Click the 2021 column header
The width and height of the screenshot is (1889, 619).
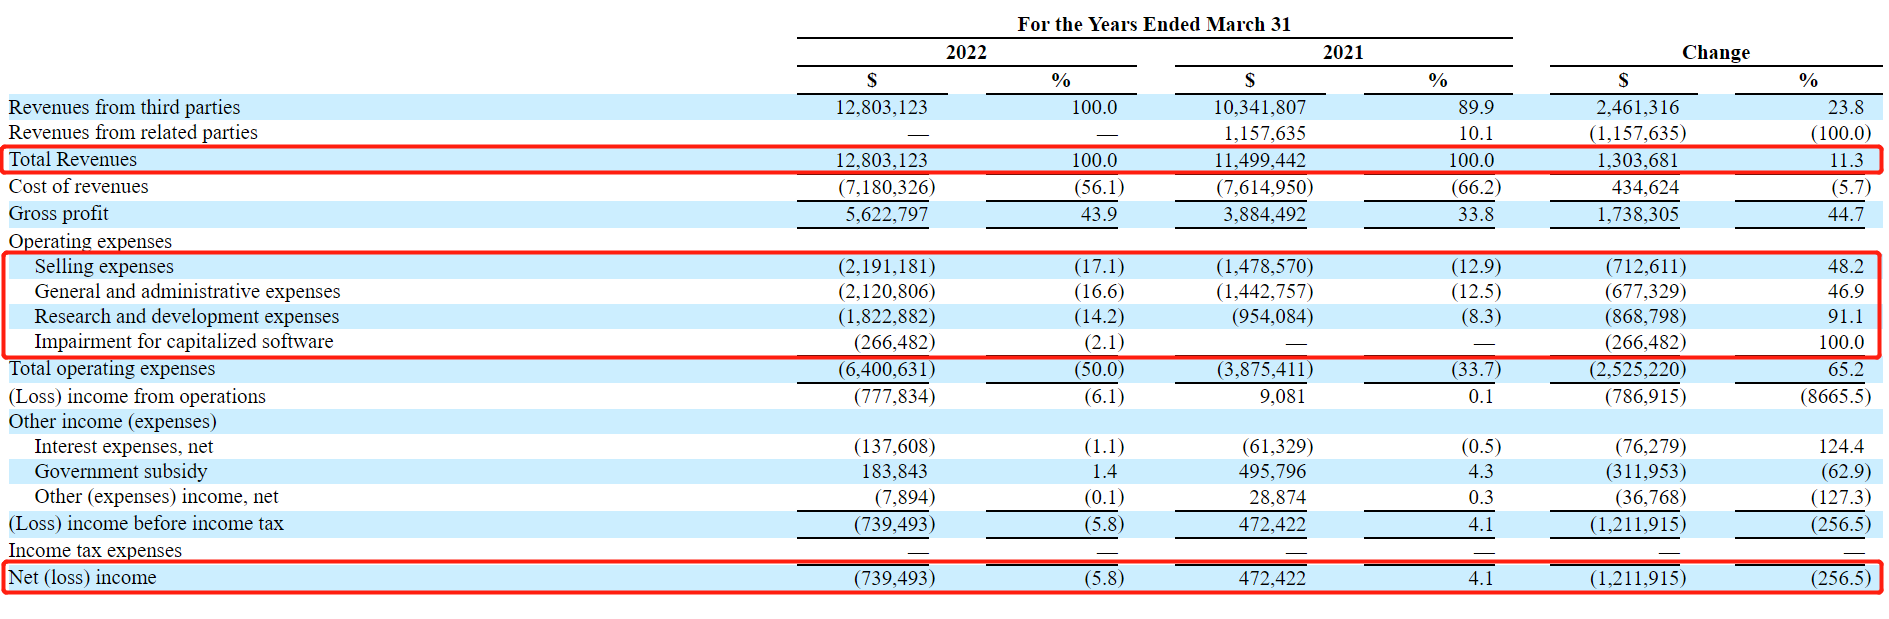click(x=1343, y=53)
